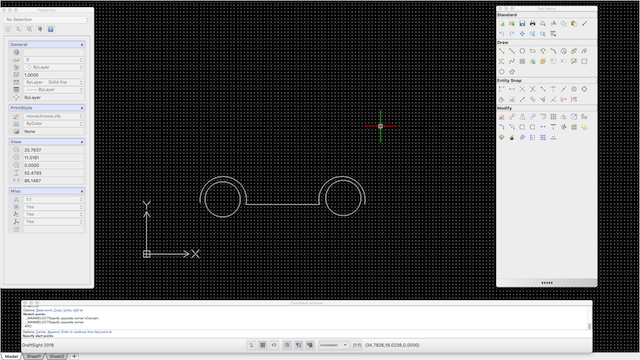Viewport: 640px width, 360px height.
Task: Open the layer dropdown showing 0
Action: pos(54,60)
